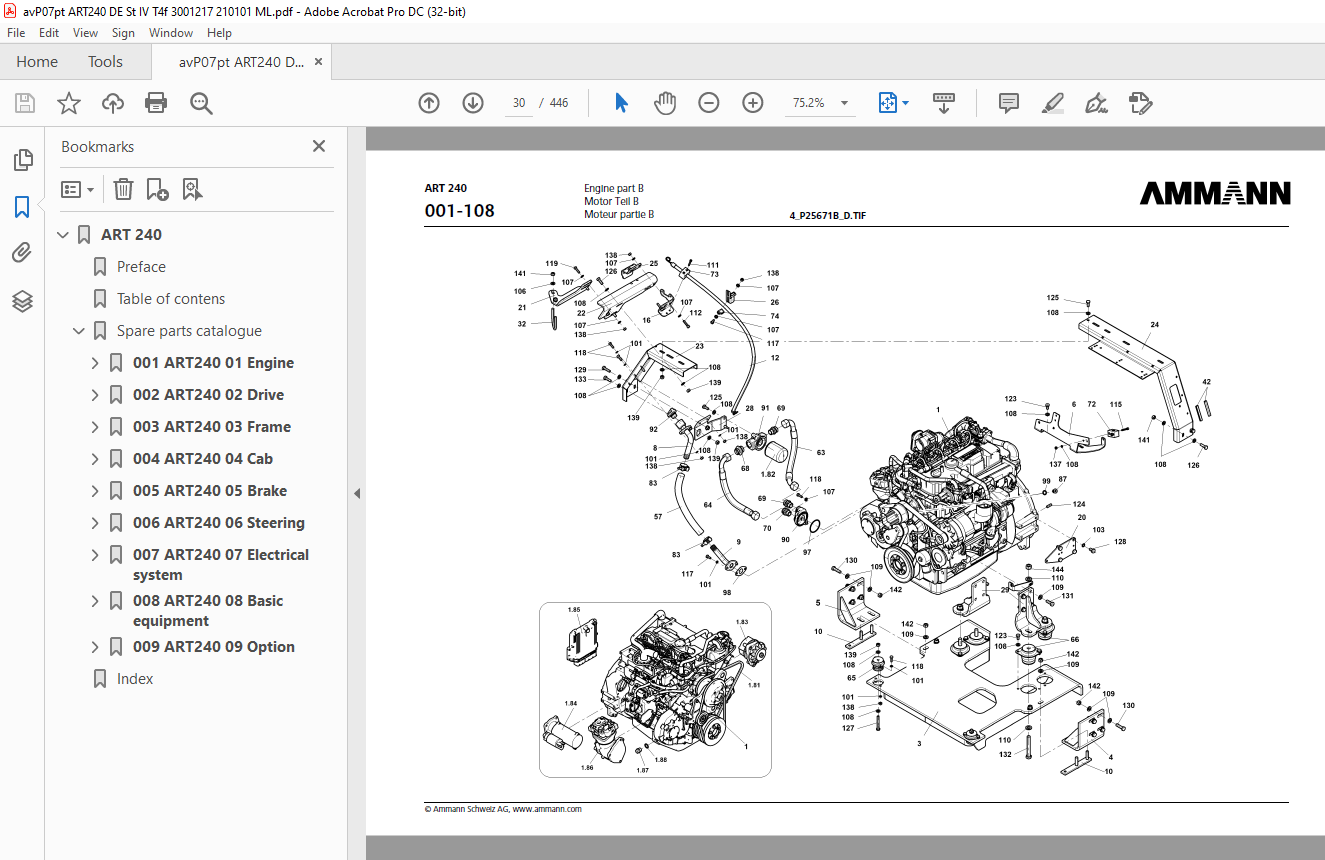Collapse the ART 240 bookmark tree
This screenshot has height=860, width=1325.
63,235
